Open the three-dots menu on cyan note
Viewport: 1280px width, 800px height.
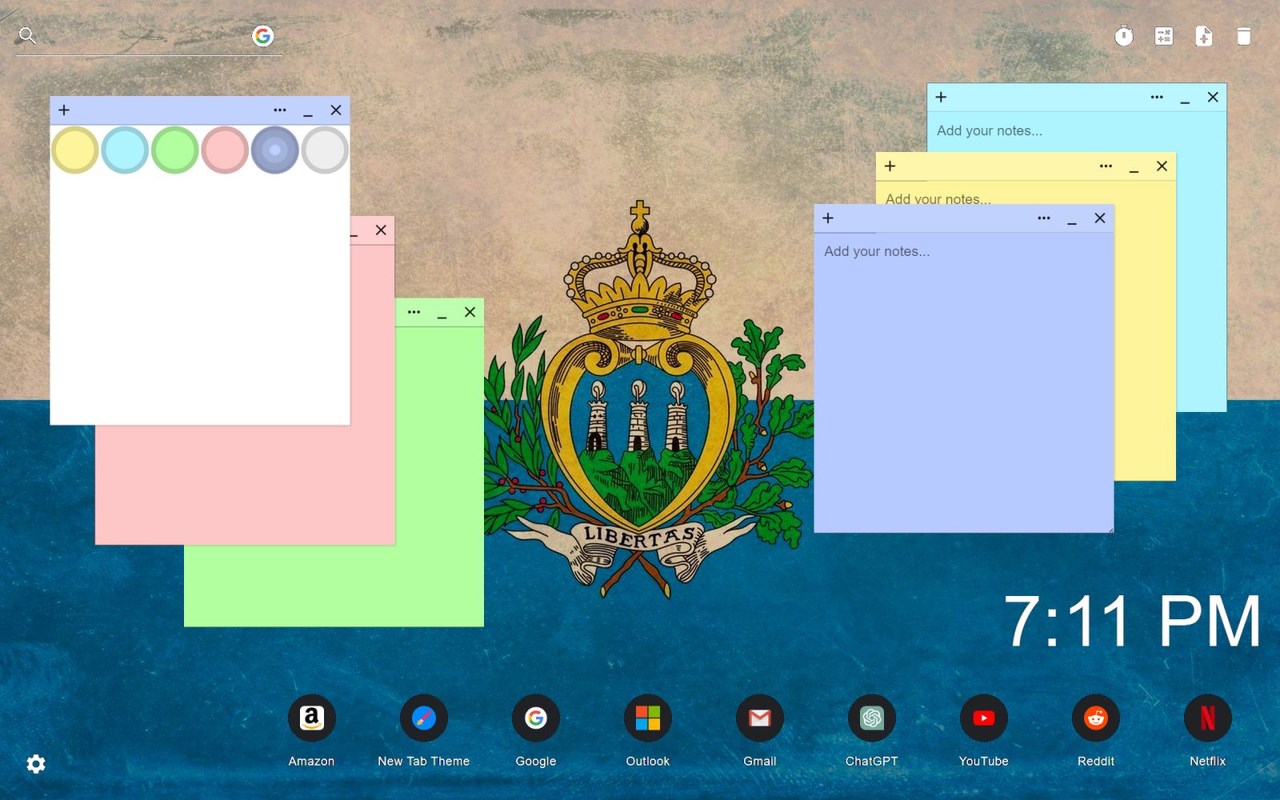[x=1157, y=97]
